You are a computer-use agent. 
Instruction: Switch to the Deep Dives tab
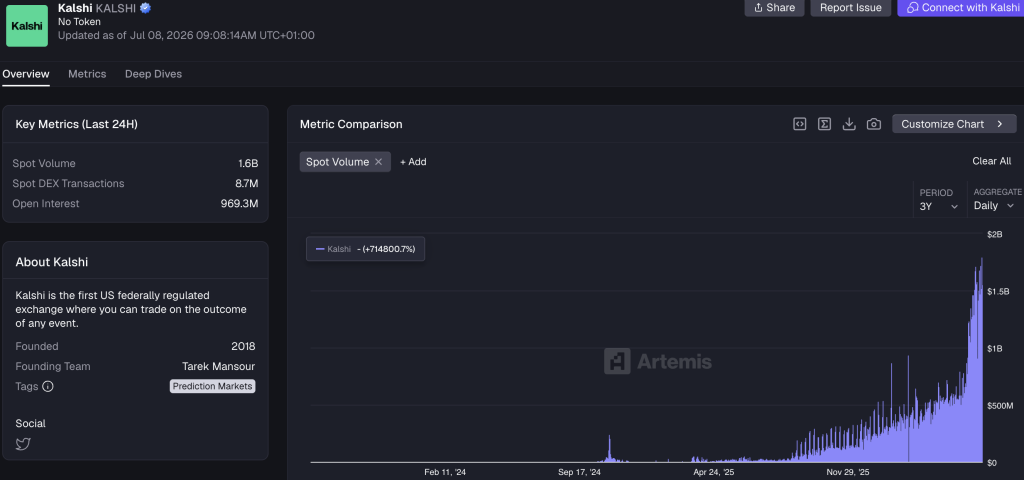153,74
